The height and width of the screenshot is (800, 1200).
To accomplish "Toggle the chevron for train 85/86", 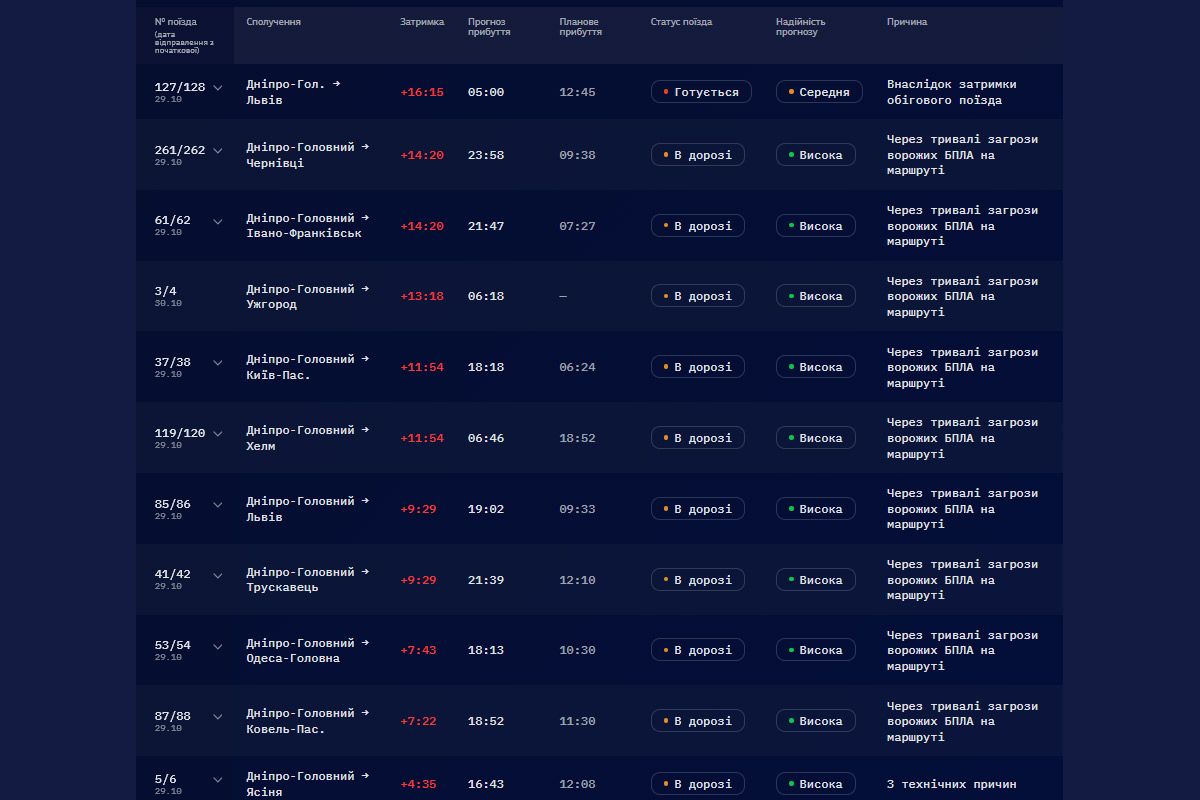I will click(218, 505).
